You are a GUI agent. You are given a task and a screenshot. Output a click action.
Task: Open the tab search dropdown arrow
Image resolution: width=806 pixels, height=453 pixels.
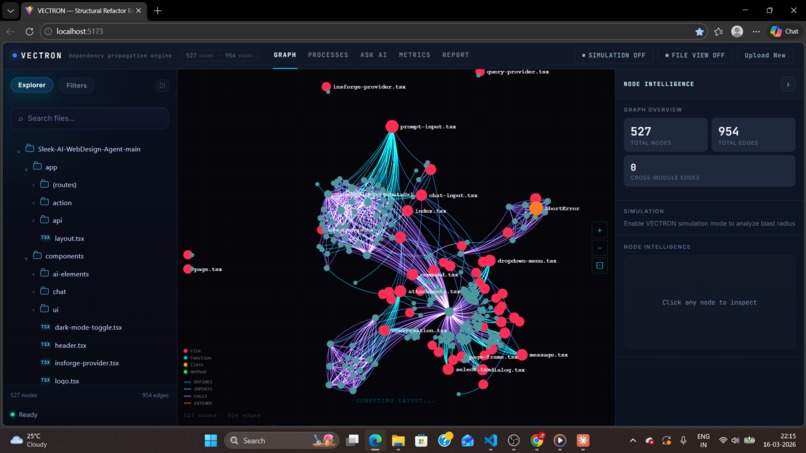click(10, 10)
